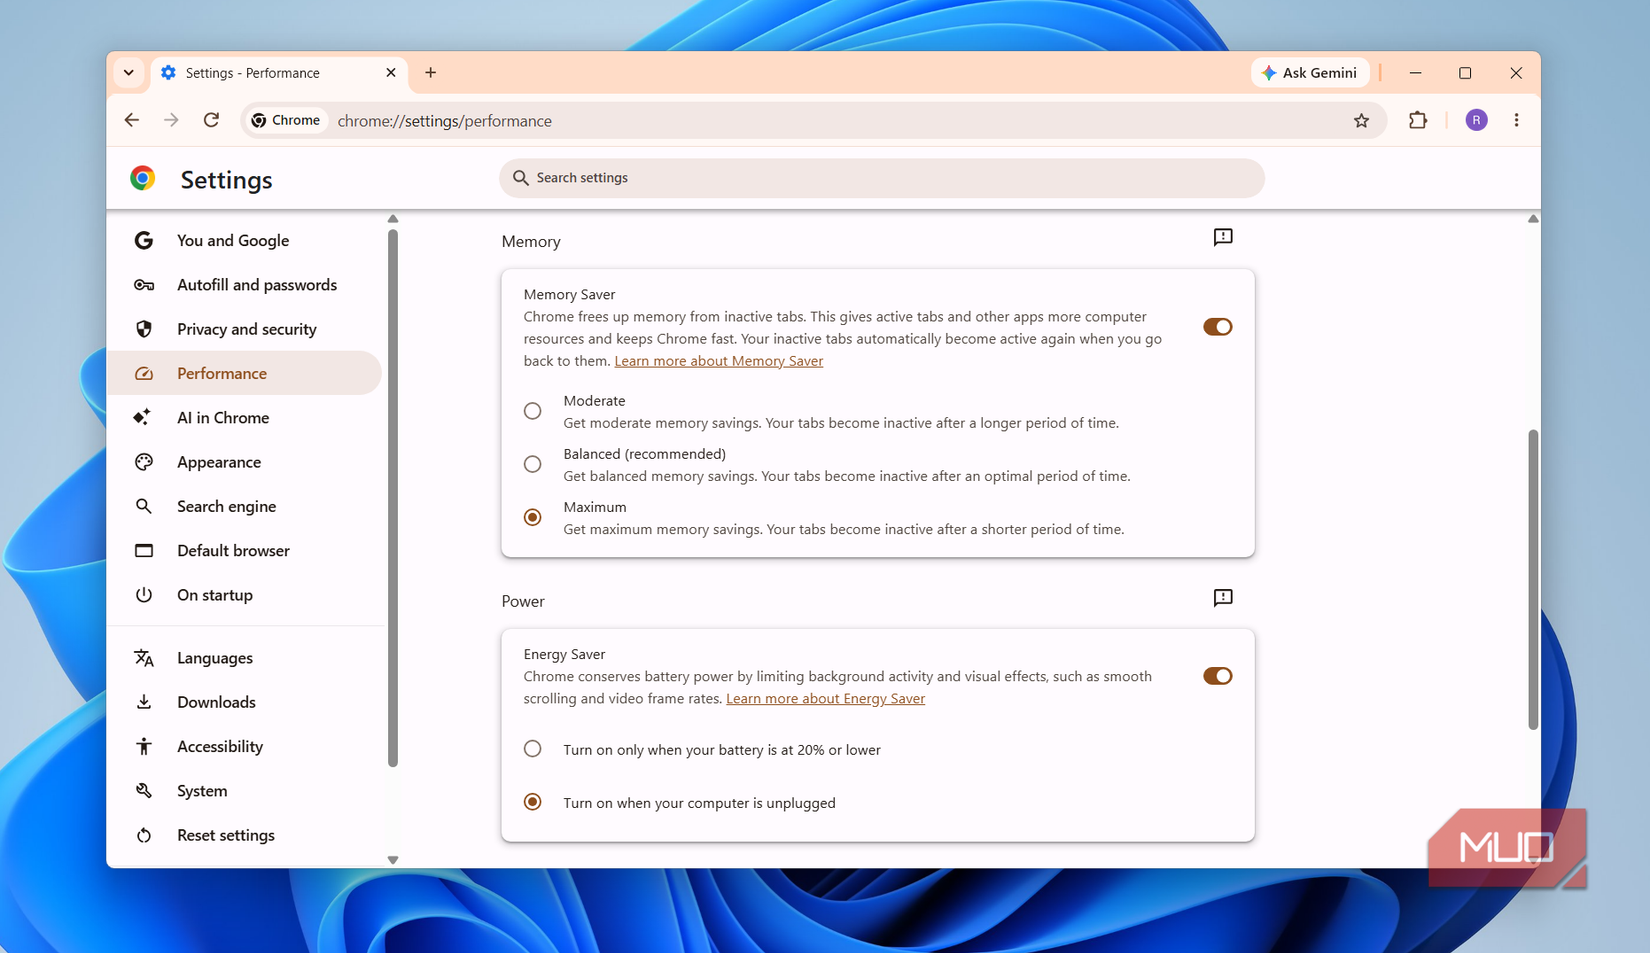The height and width of the screenshot is (953, 1650).
Task: Click the Search engine magnifier icon
Action: click(x=144, y=506)
